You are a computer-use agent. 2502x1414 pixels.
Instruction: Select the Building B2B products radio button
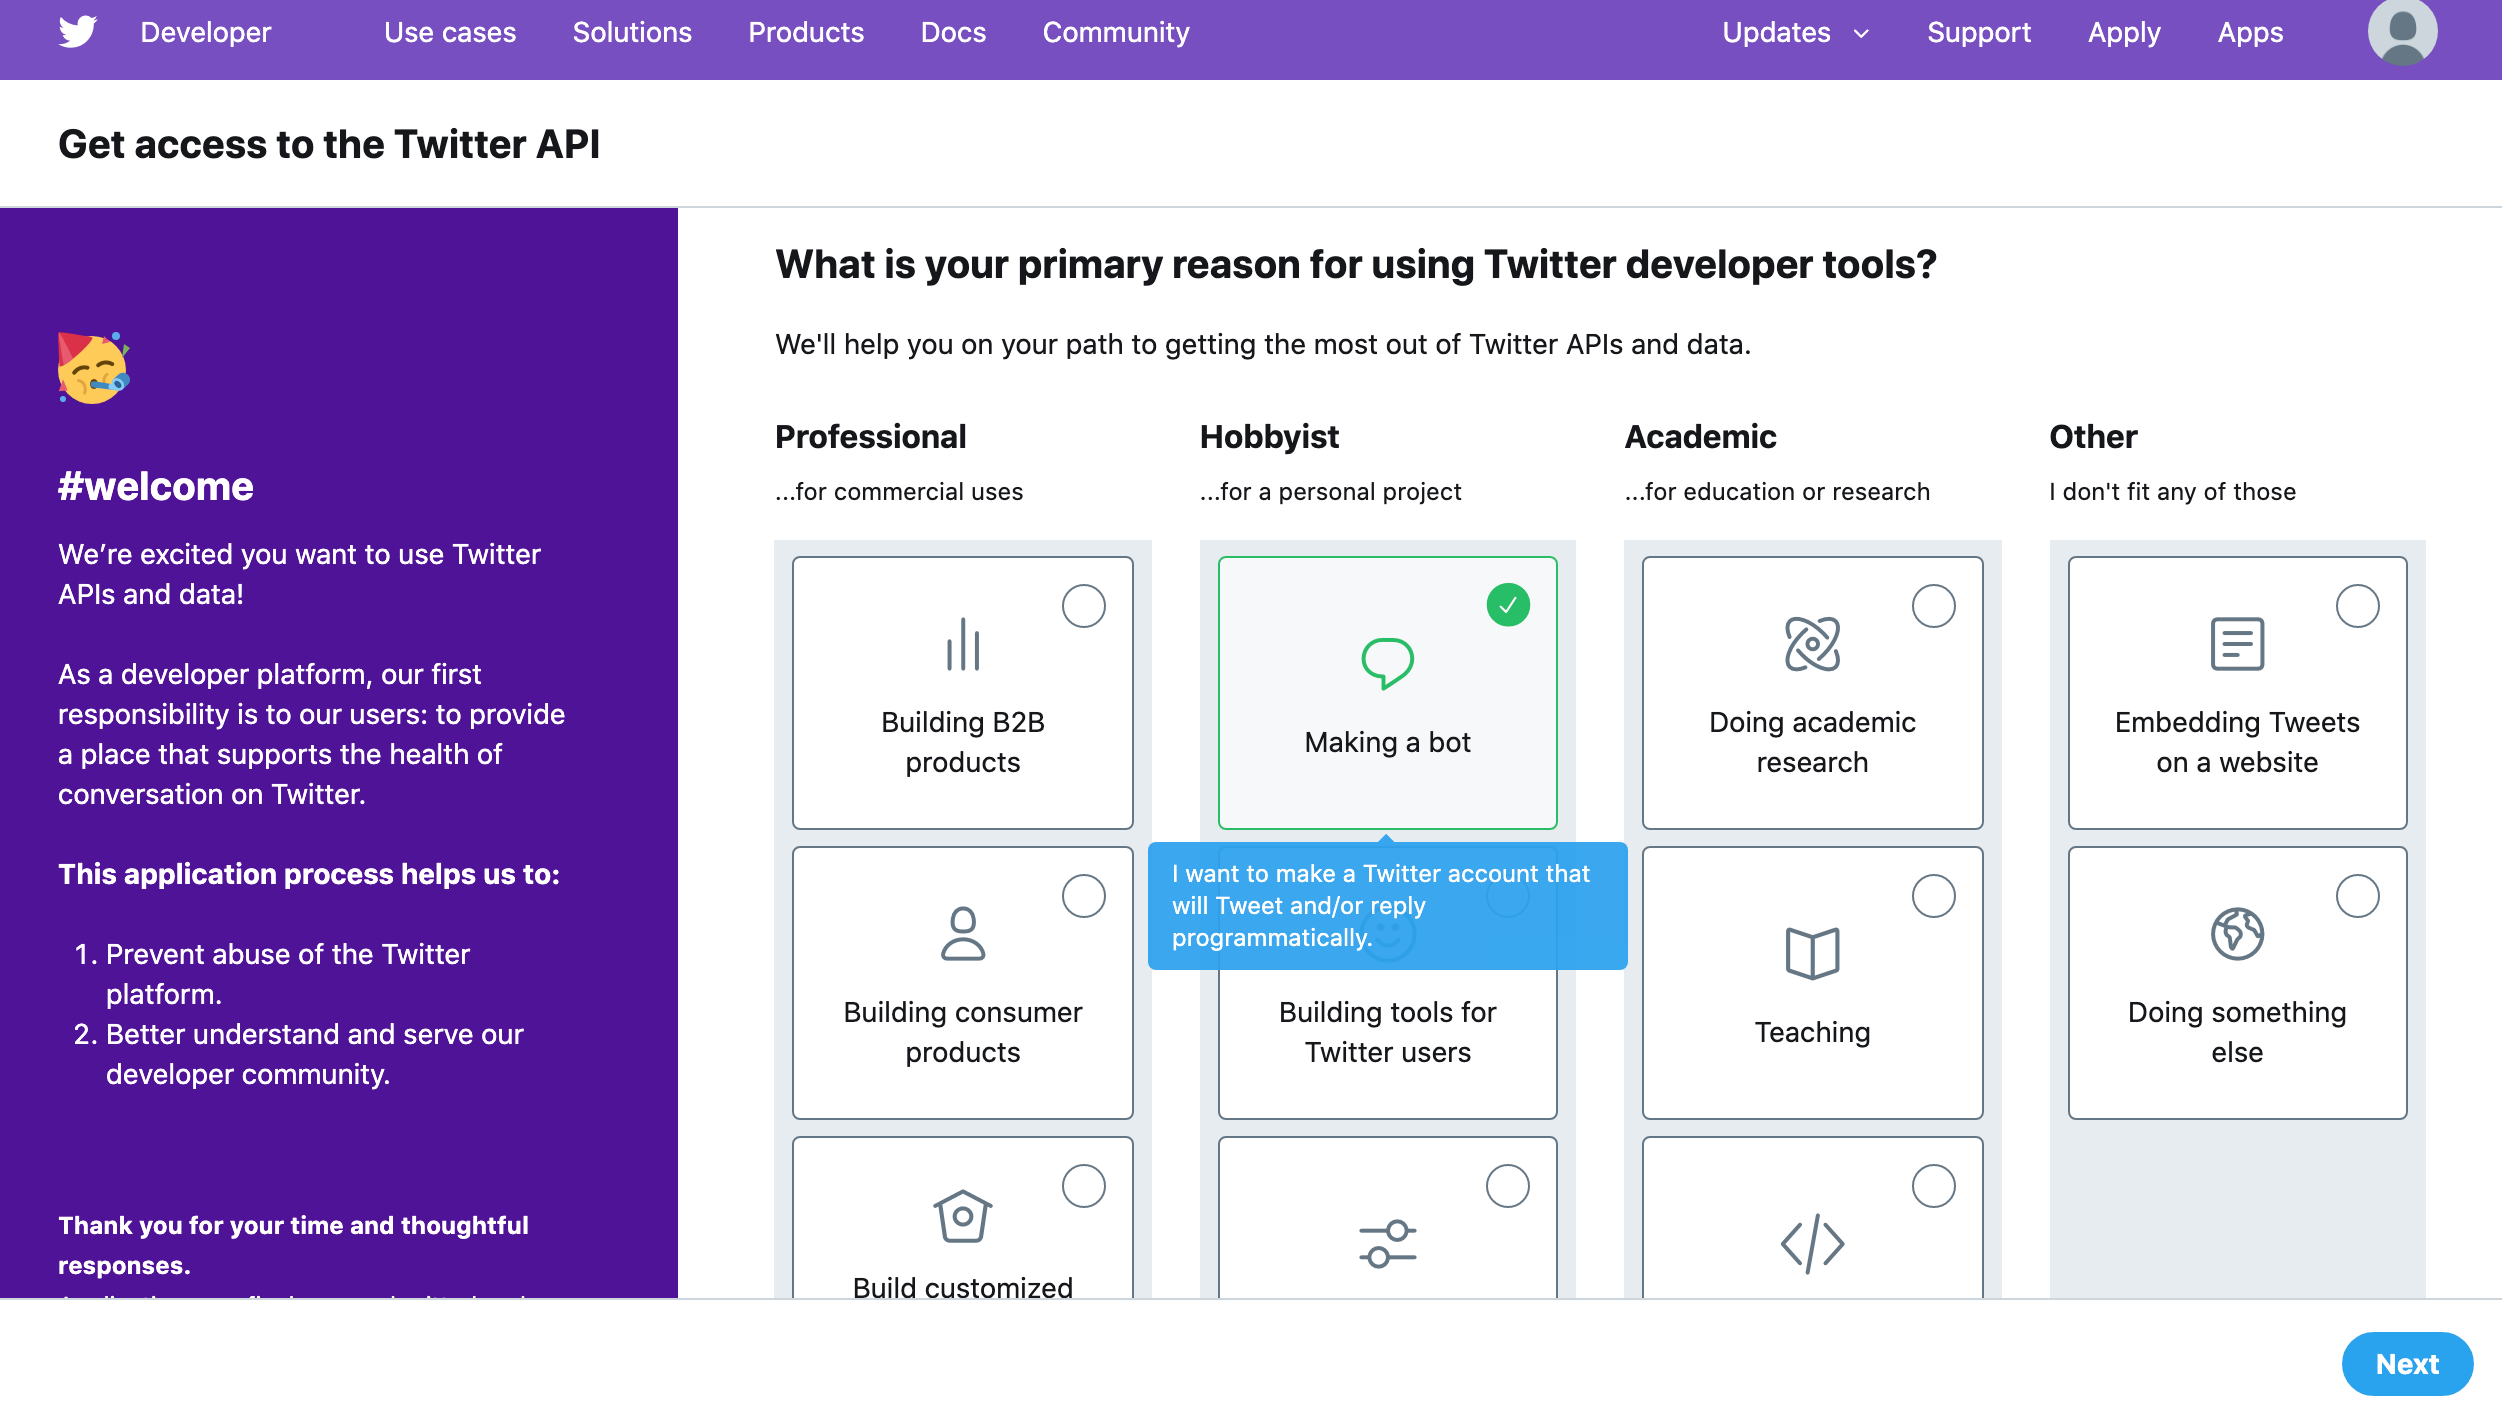(1083, 606)
